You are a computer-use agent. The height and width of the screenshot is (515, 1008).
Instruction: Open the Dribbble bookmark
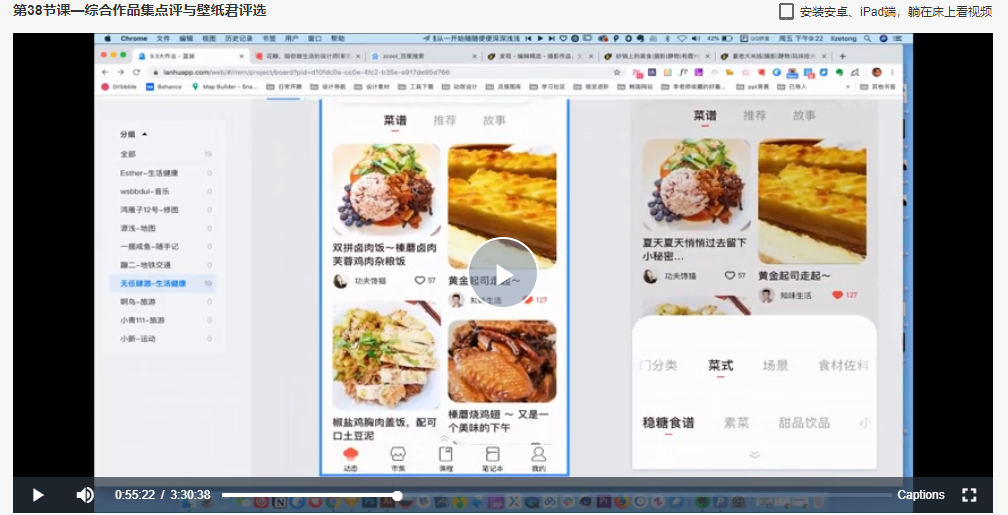[x=119, y=86]
